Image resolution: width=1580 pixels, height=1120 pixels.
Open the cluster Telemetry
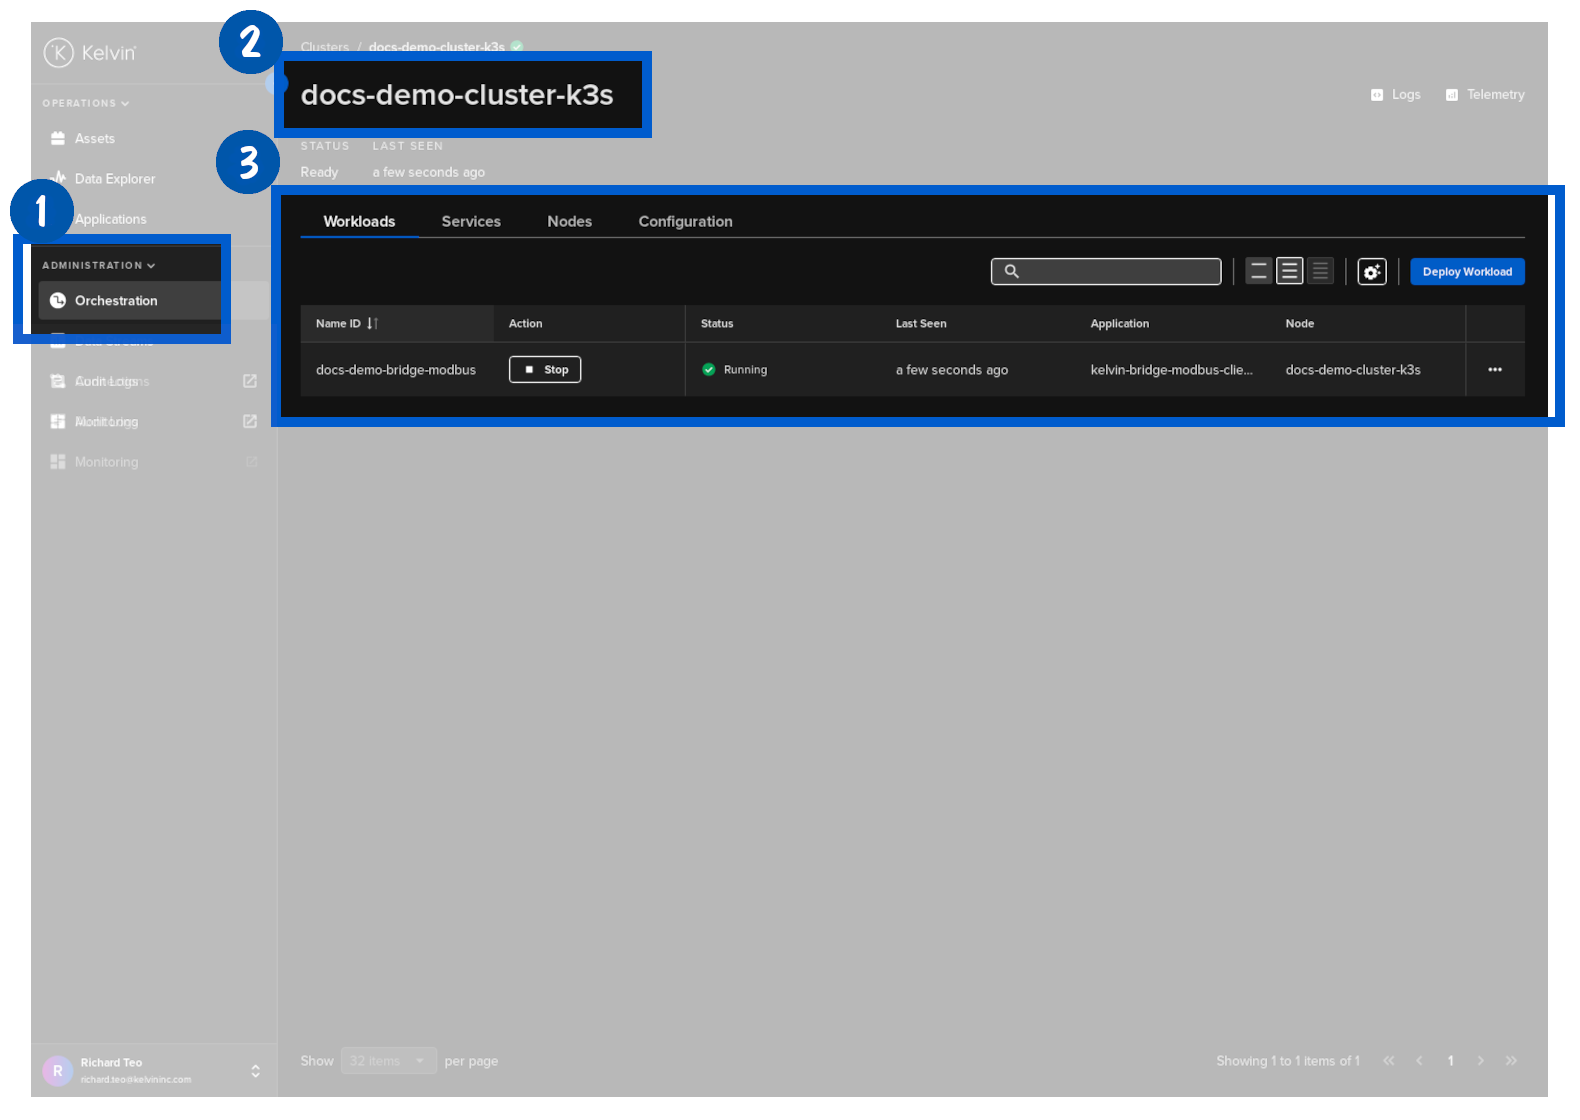(1485, 95)
